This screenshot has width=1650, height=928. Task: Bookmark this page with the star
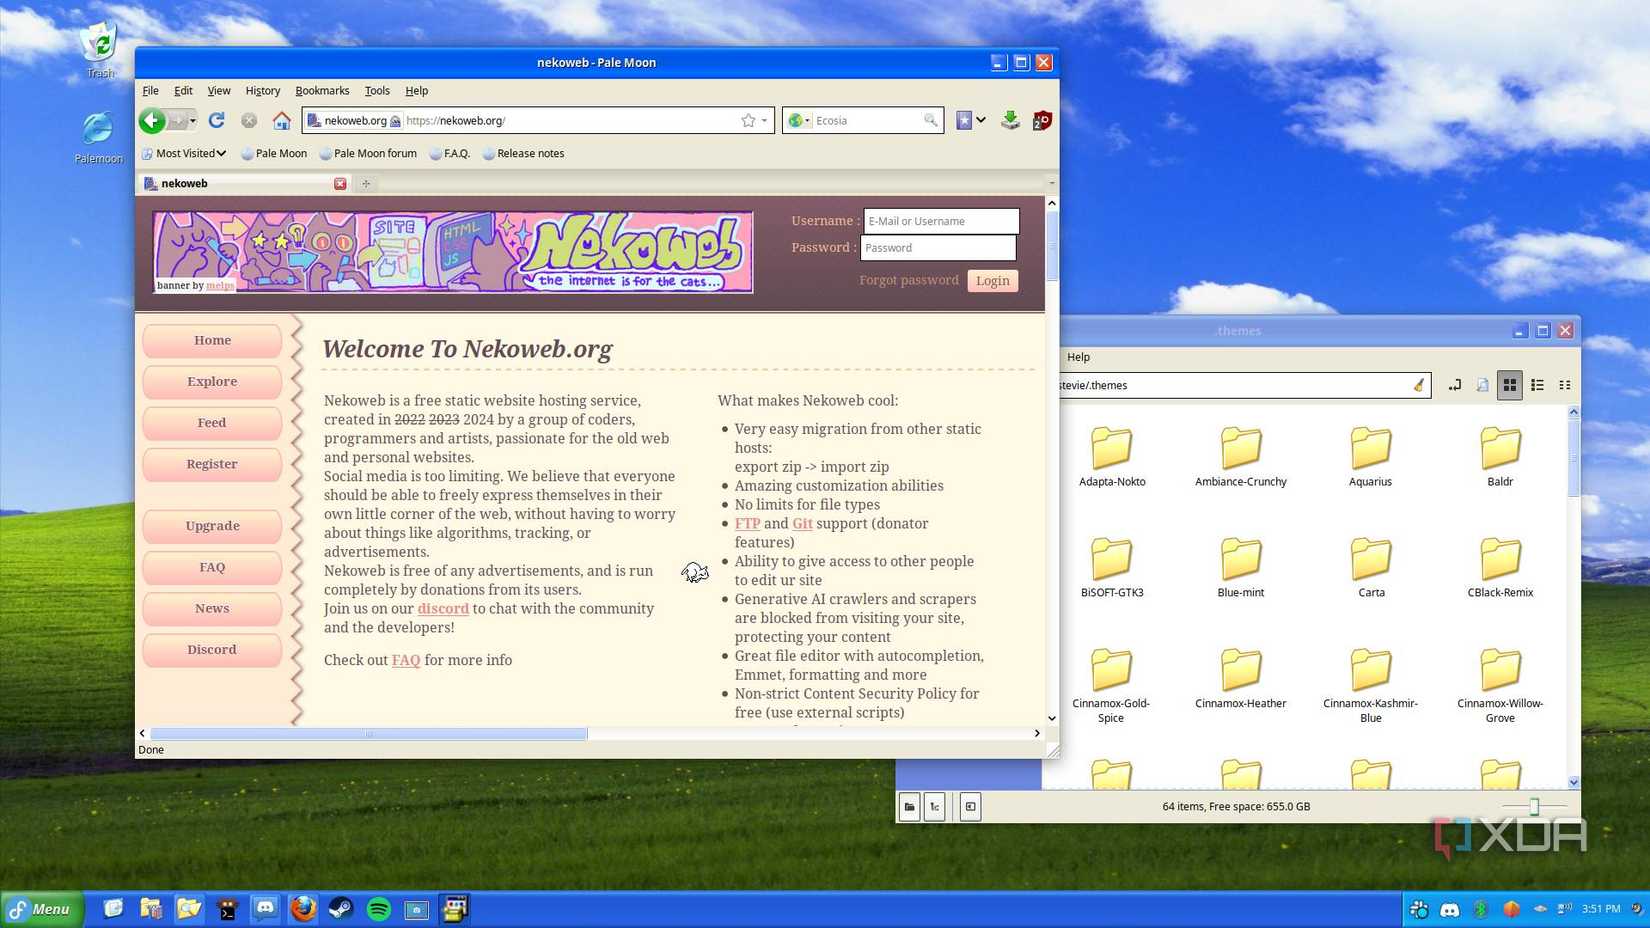[748, 120]
